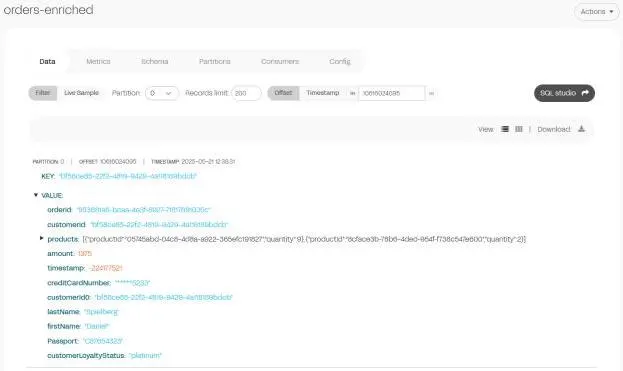Switch to Live Sample mode
Image resolution: width=623 pixels, height=371 pixels.
(x=81, y=93)
